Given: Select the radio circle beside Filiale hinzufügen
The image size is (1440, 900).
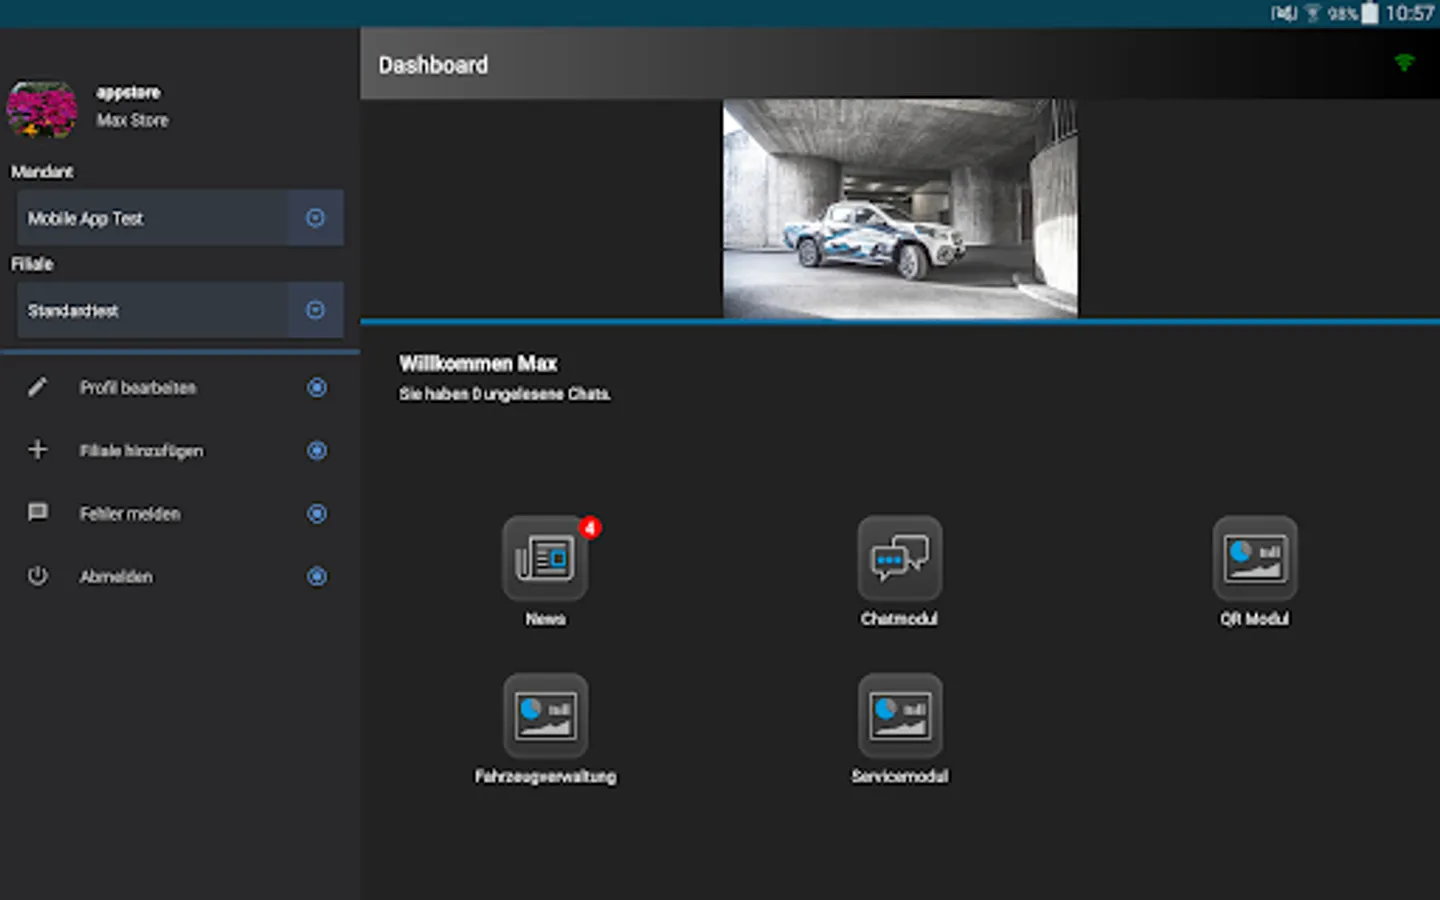Looking at the screenshot, I should (x=317, y=450).
